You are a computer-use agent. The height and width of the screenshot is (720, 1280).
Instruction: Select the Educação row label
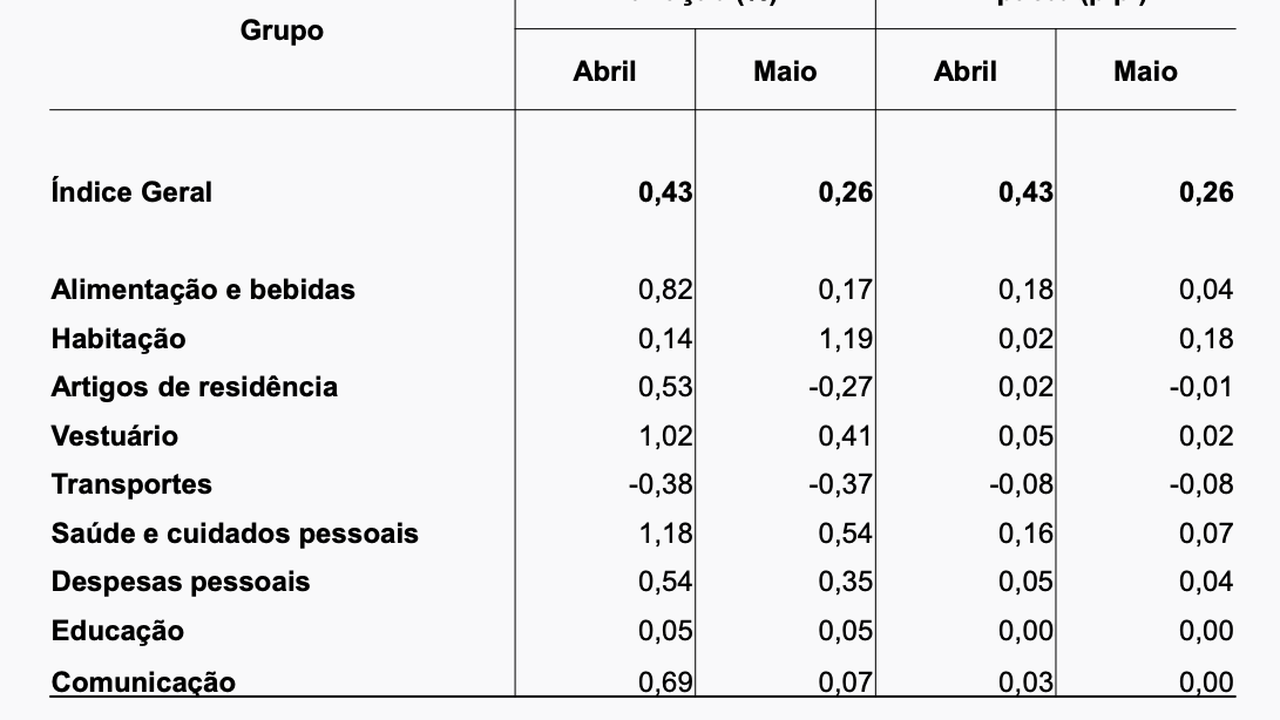[x=117, y=631]
